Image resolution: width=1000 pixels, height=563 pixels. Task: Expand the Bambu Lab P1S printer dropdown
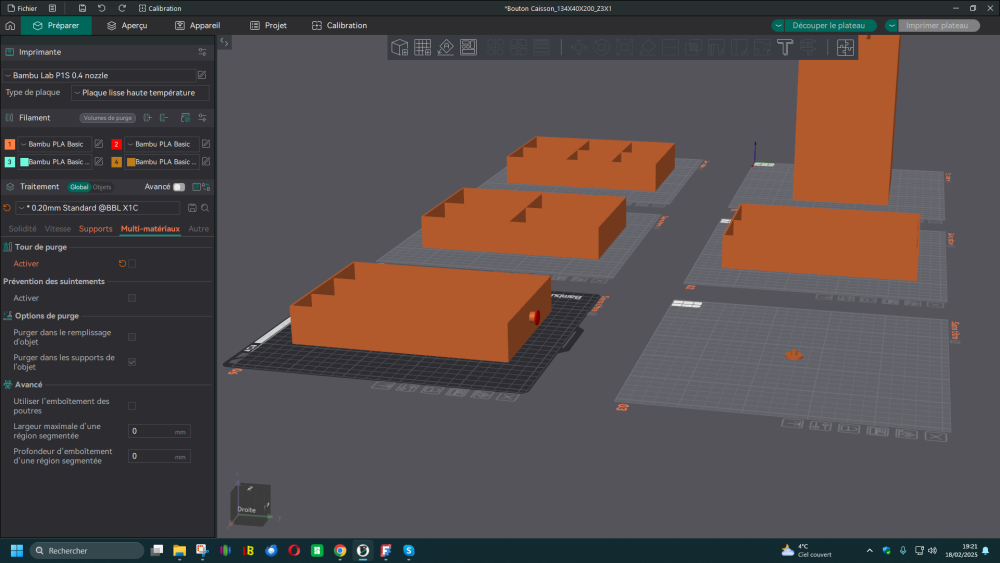100,75
